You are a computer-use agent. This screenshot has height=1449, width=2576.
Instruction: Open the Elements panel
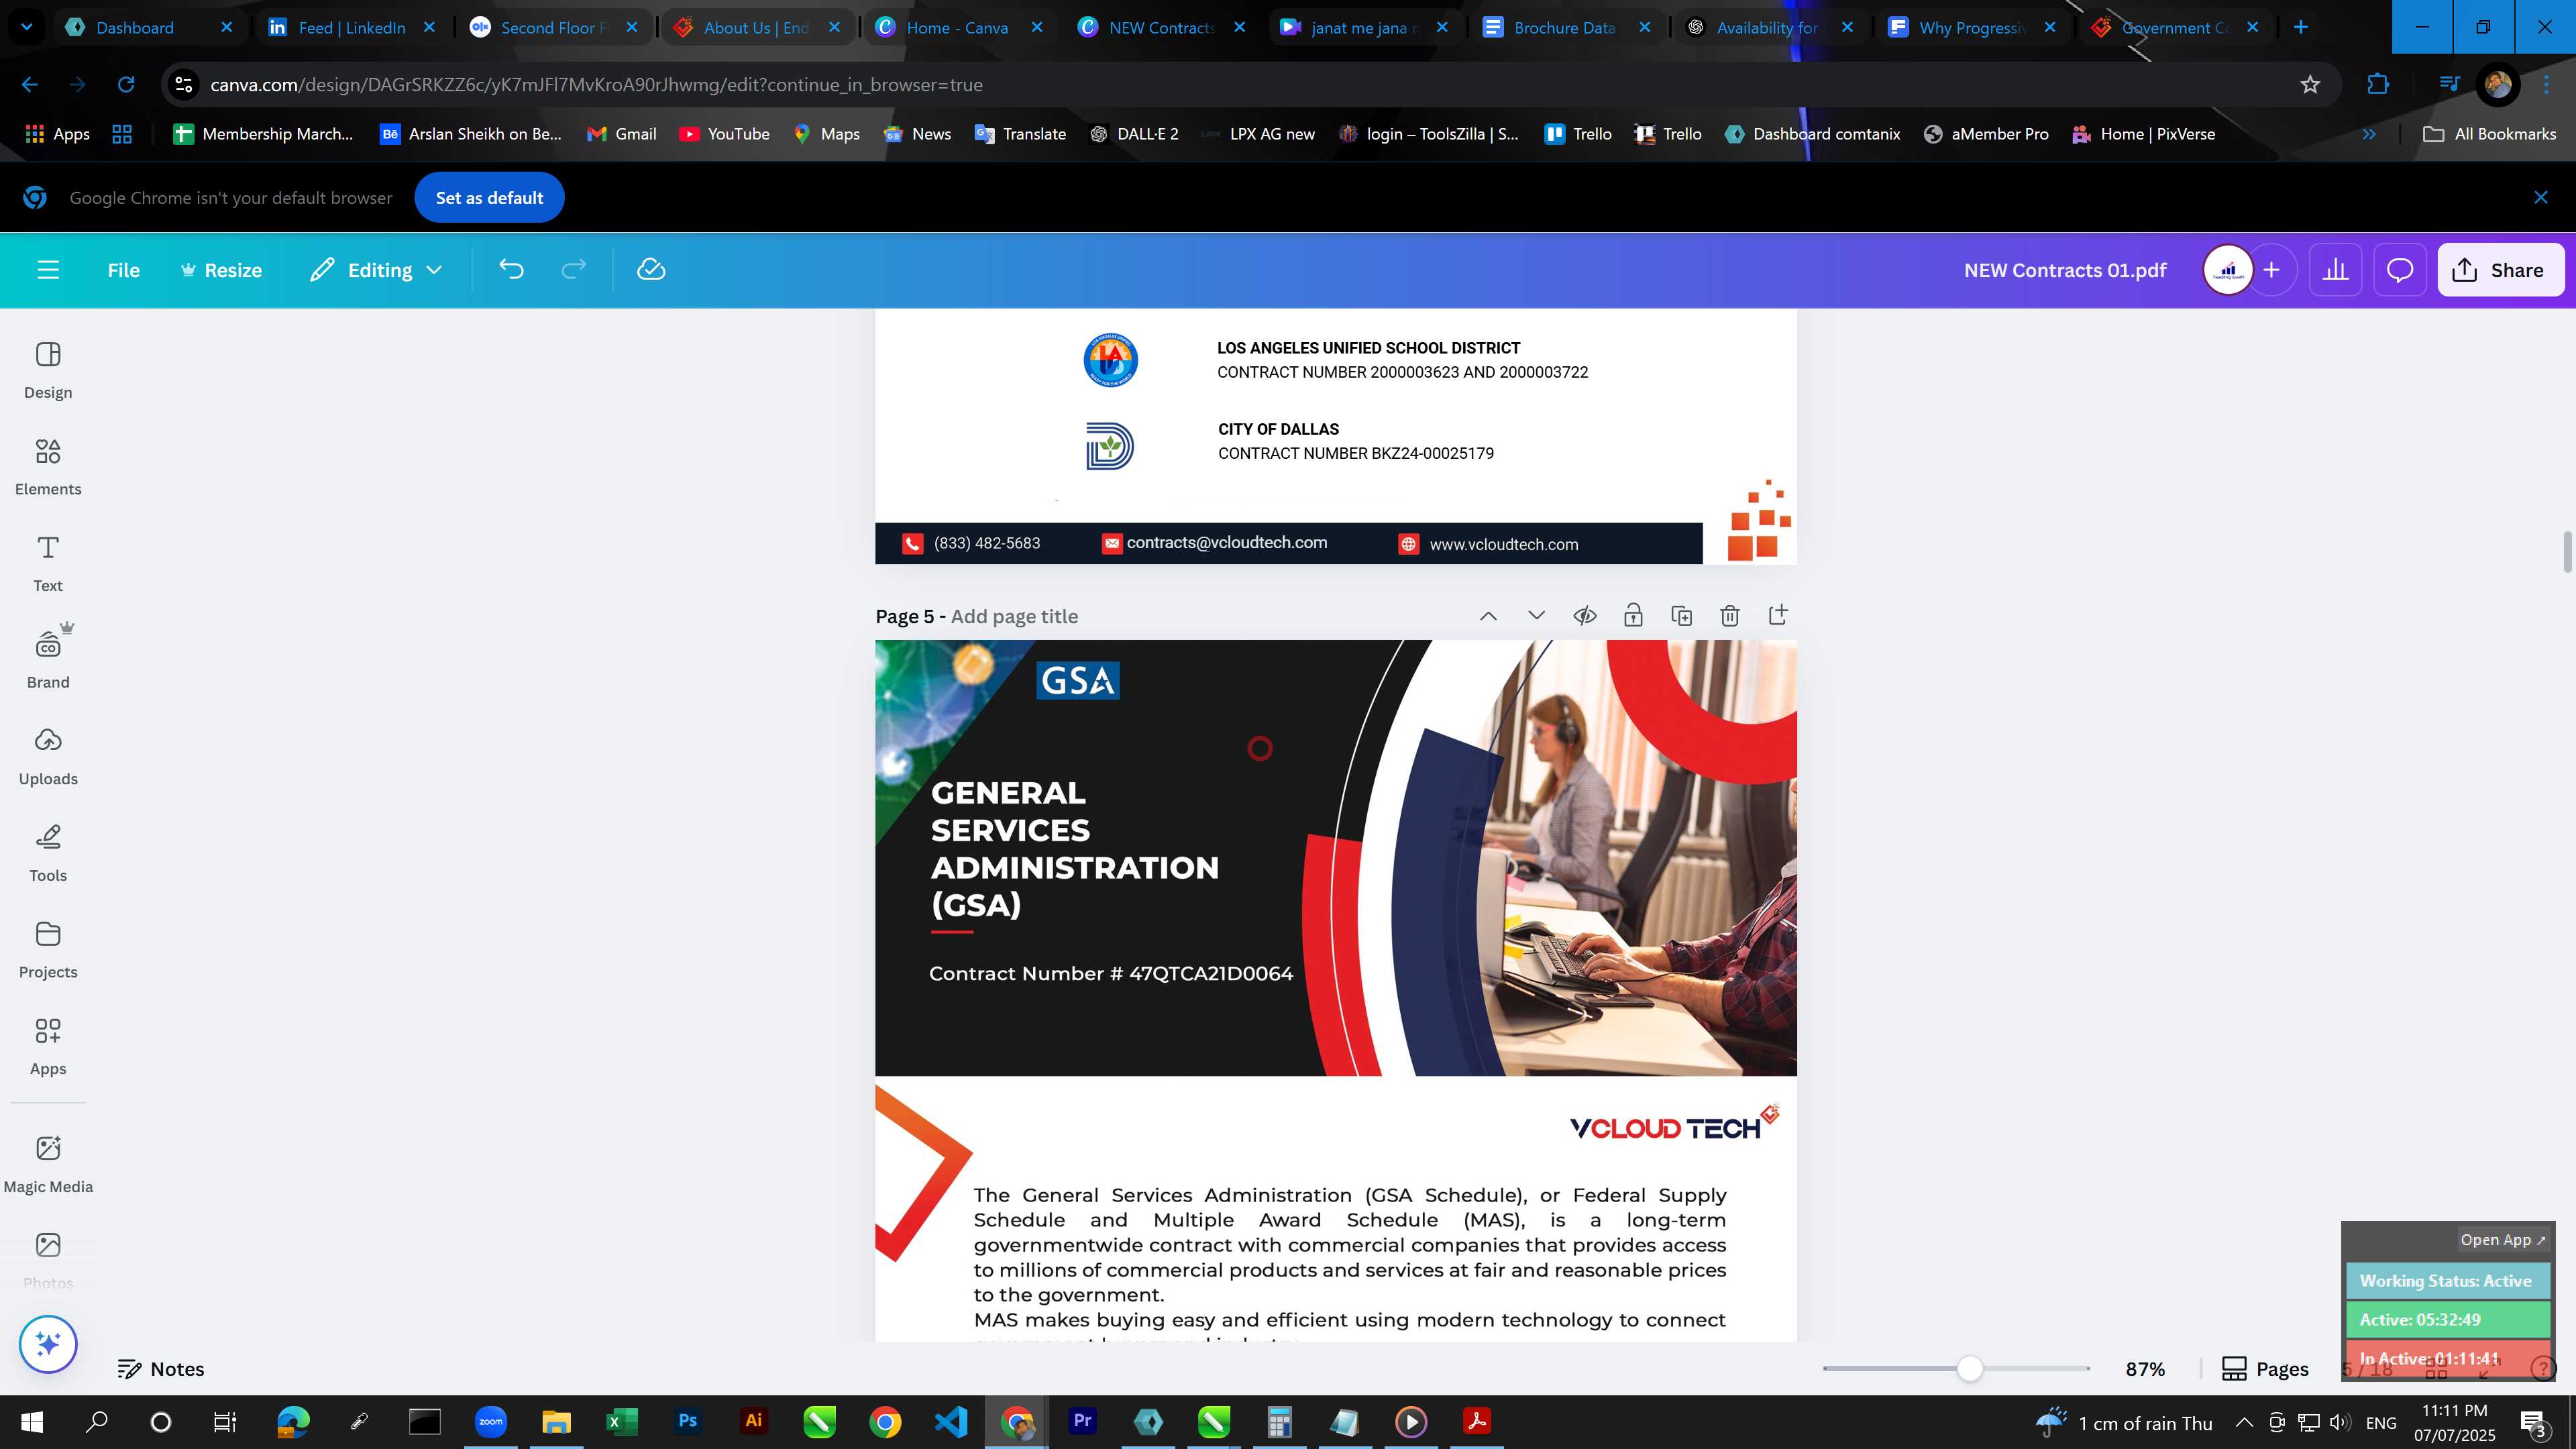[48, 467]
